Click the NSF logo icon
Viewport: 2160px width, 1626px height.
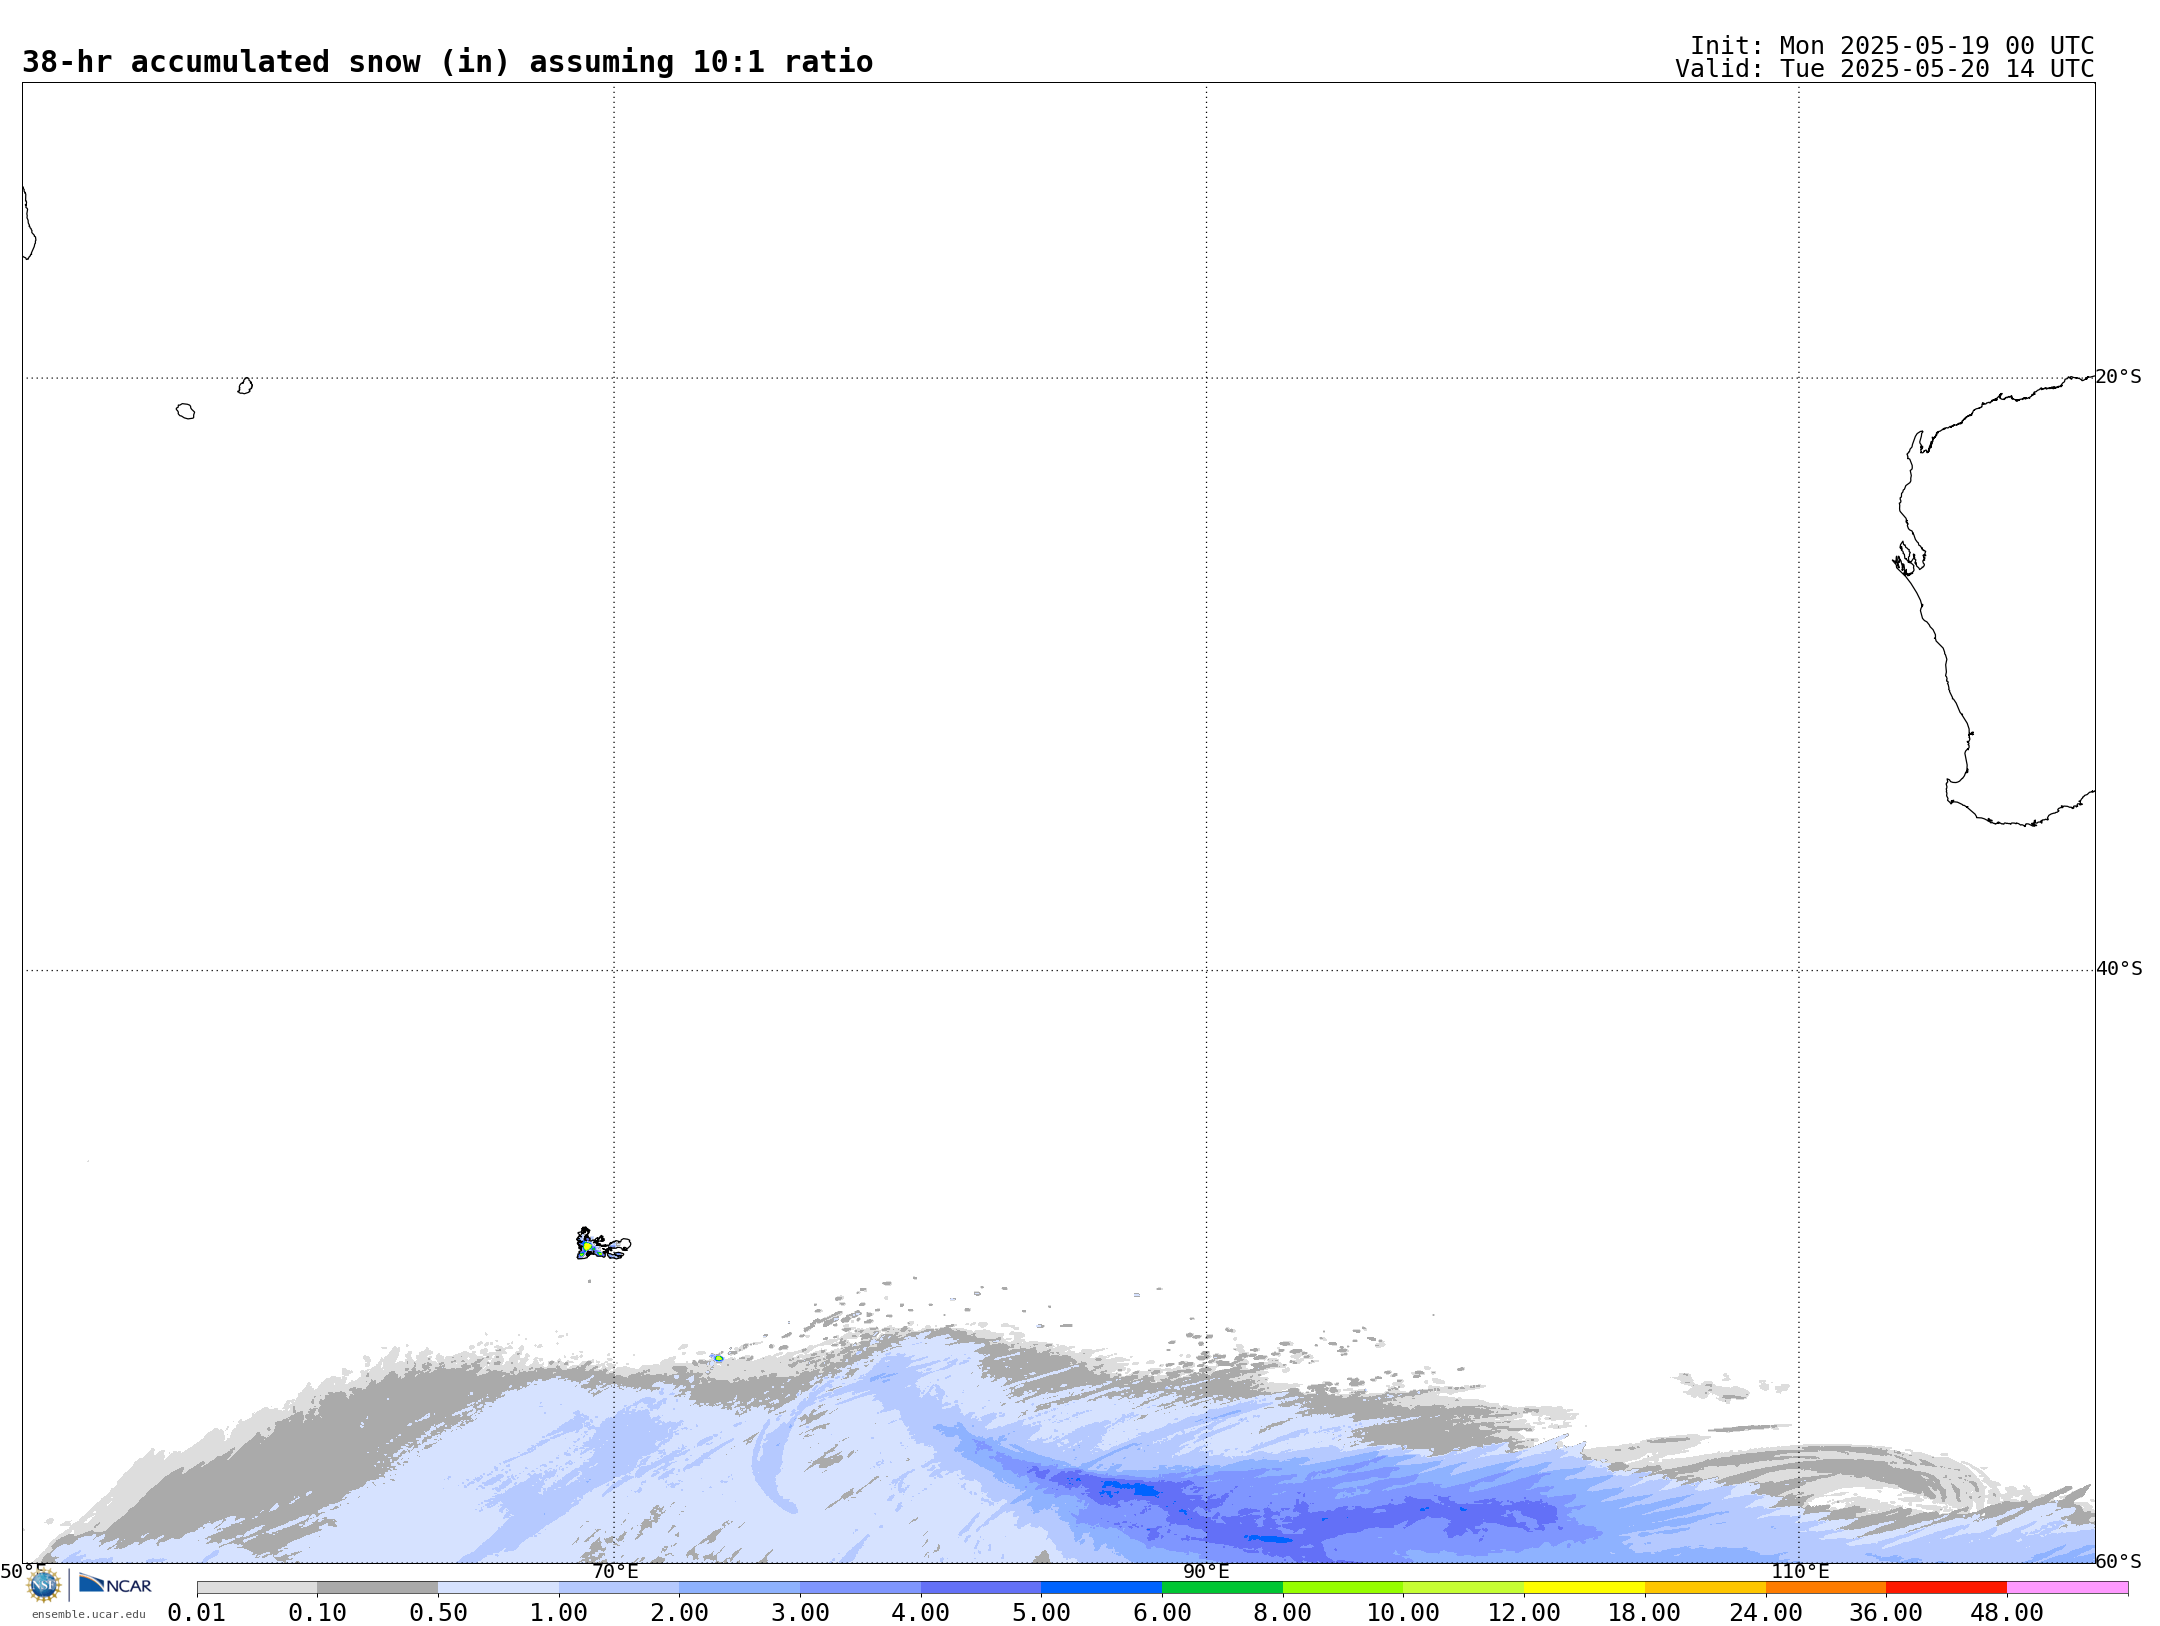(x=44, y=1585)
